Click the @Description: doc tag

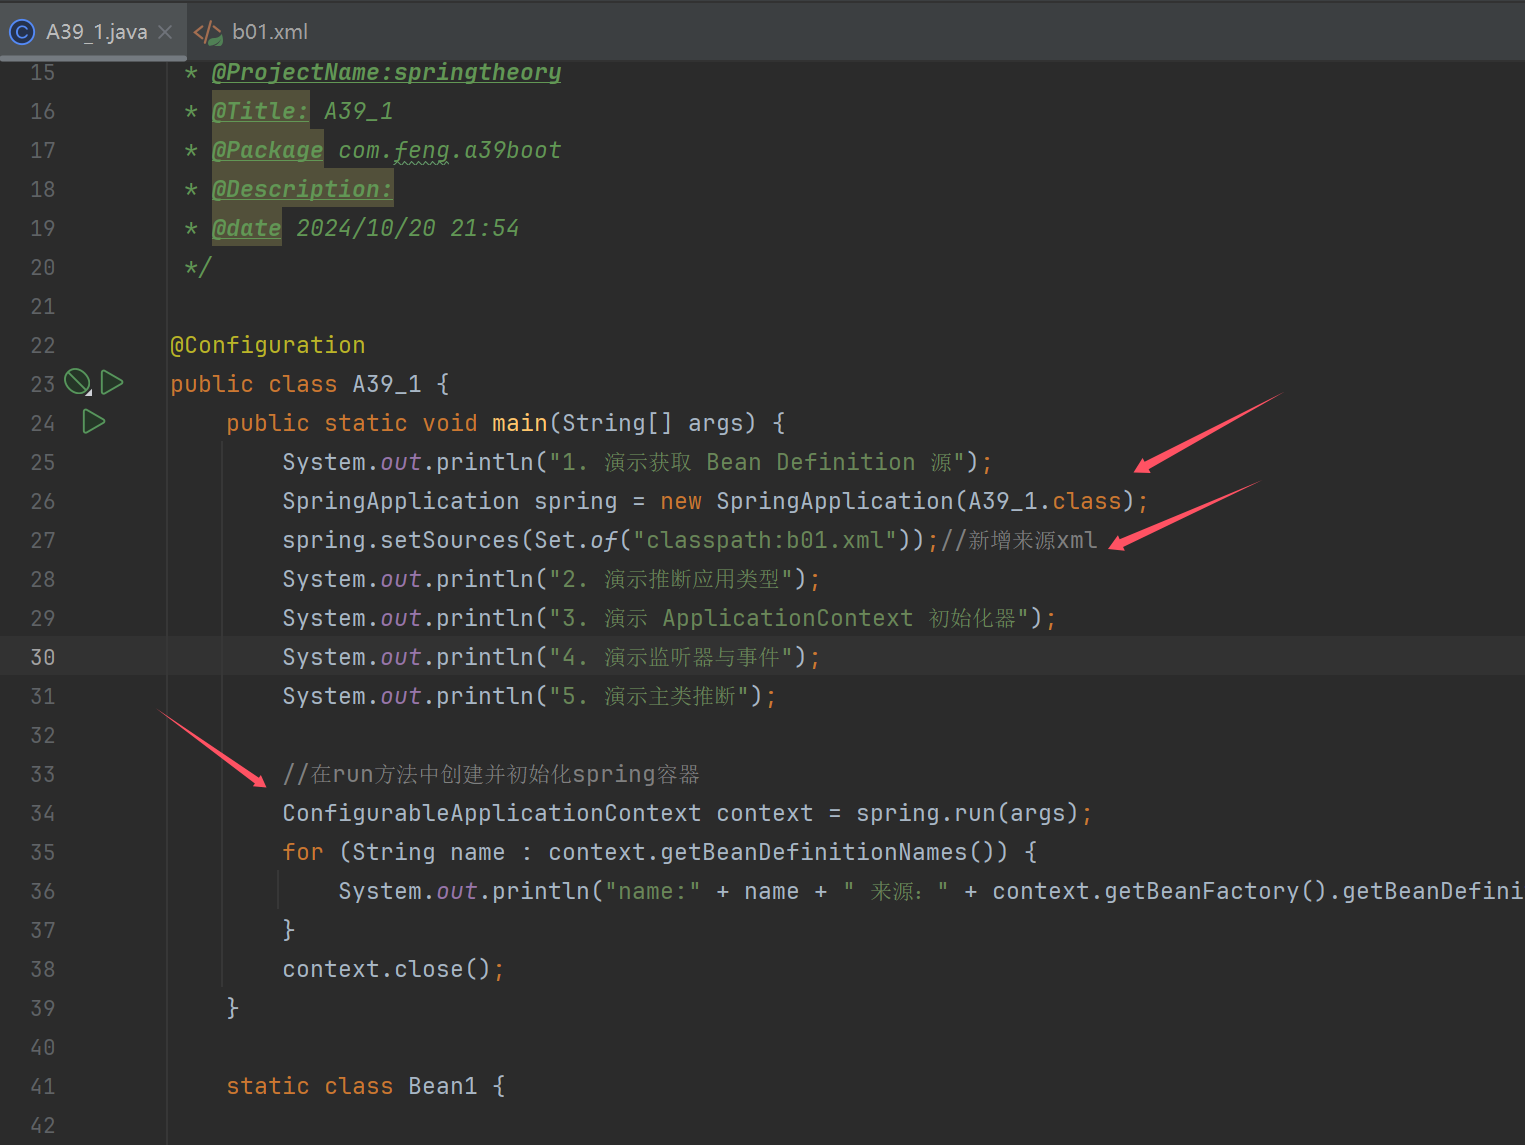[x=302, y=189]
